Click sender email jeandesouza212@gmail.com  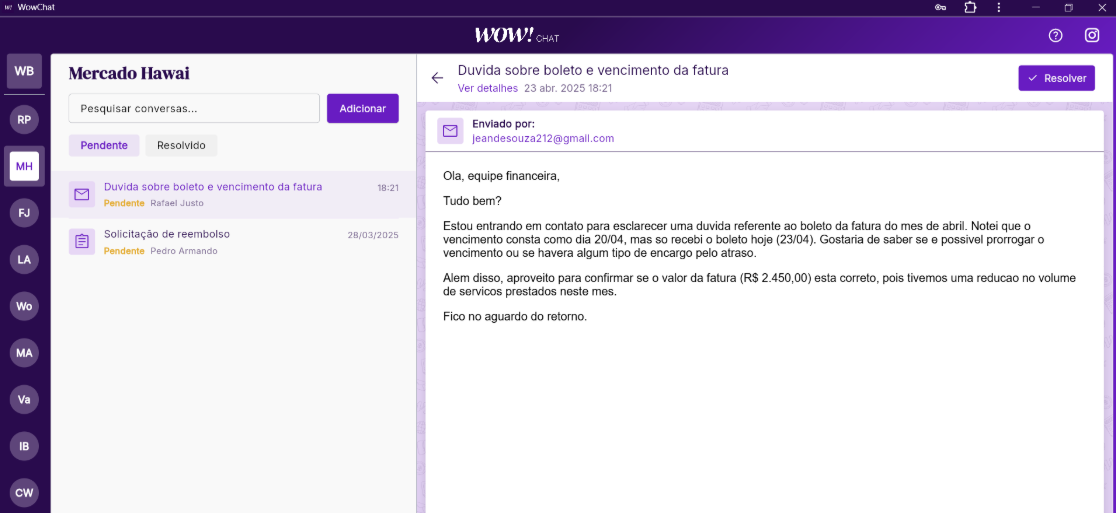[x=542, y=139]
